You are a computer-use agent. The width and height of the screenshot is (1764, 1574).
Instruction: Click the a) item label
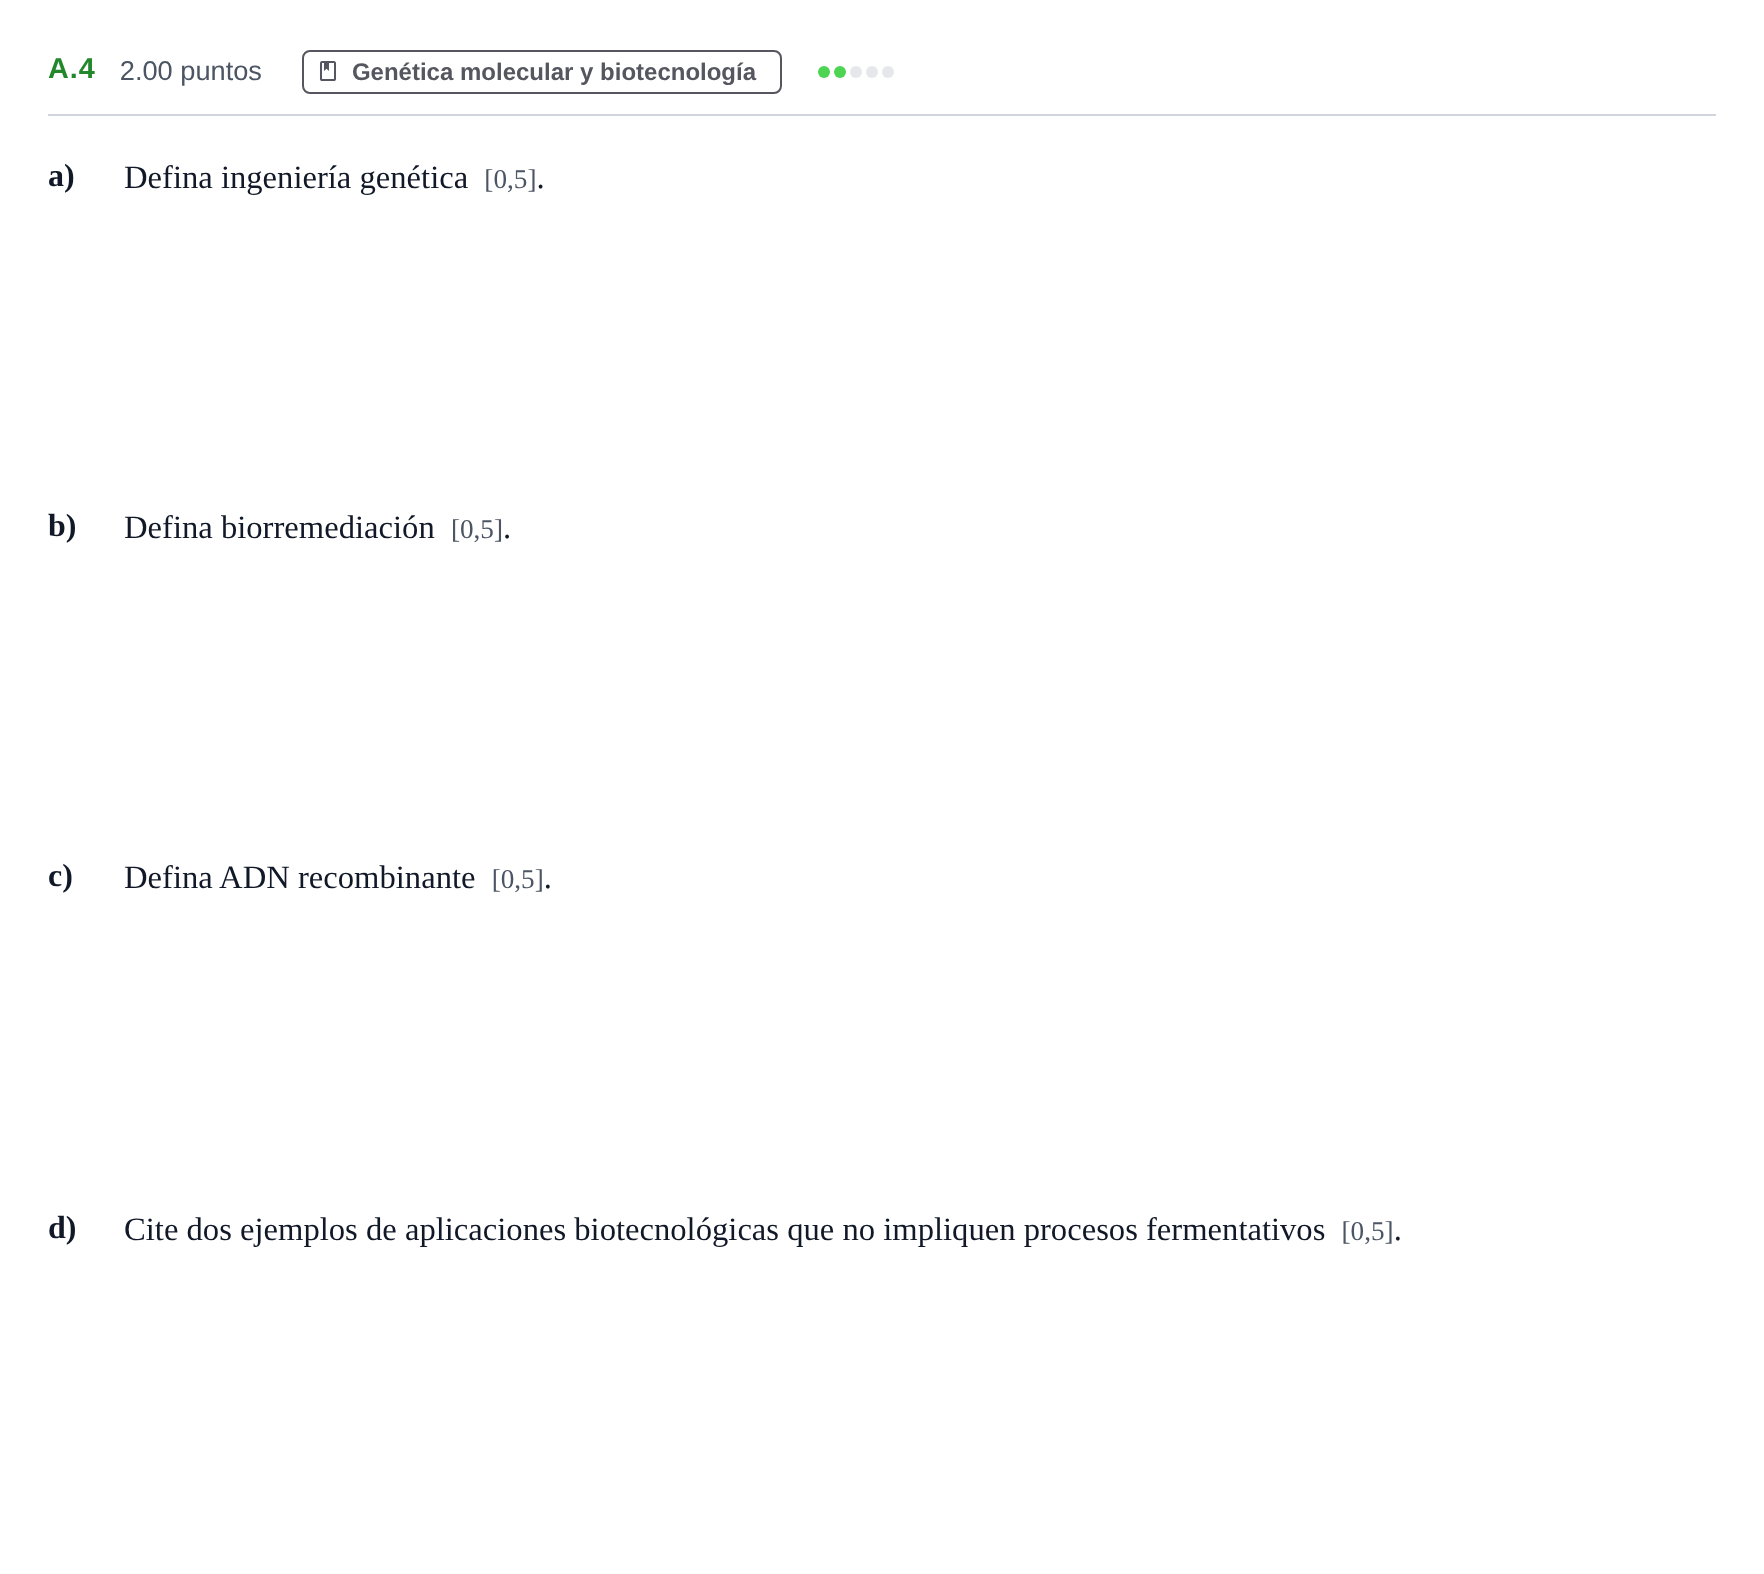(61, 176)
